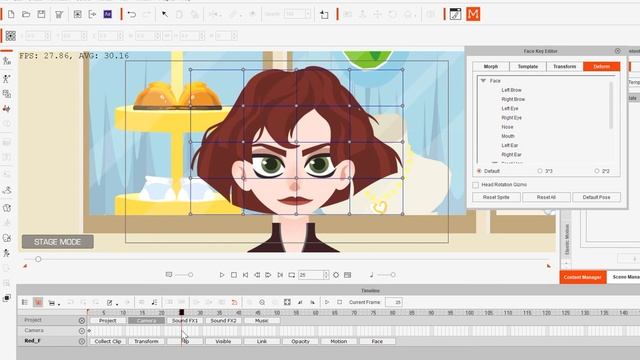Open the Composer mode icon
Viewport: 640px width, 360px height.
(456, 14)
